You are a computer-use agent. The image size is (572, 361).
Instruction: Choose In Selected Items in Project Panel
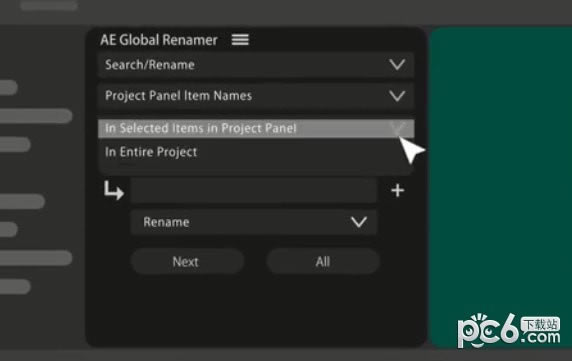256,128
